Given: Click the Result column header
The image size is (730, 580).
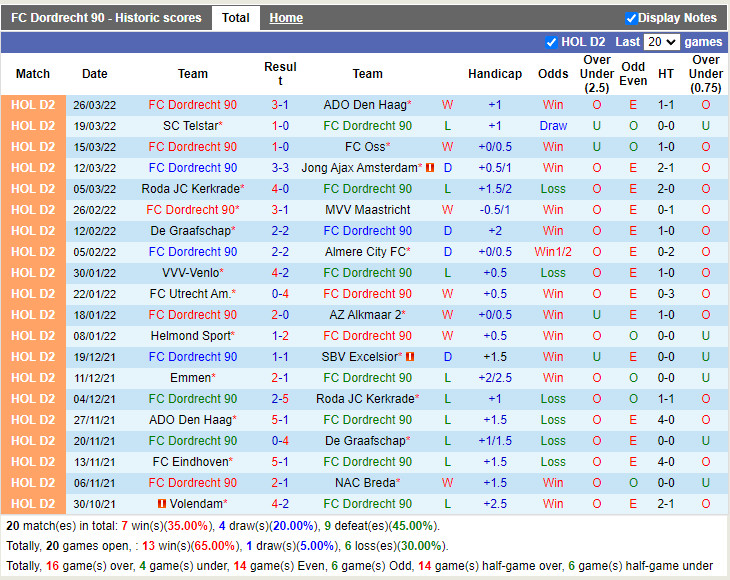Looking at the screenshot, I should click(280, 74).
